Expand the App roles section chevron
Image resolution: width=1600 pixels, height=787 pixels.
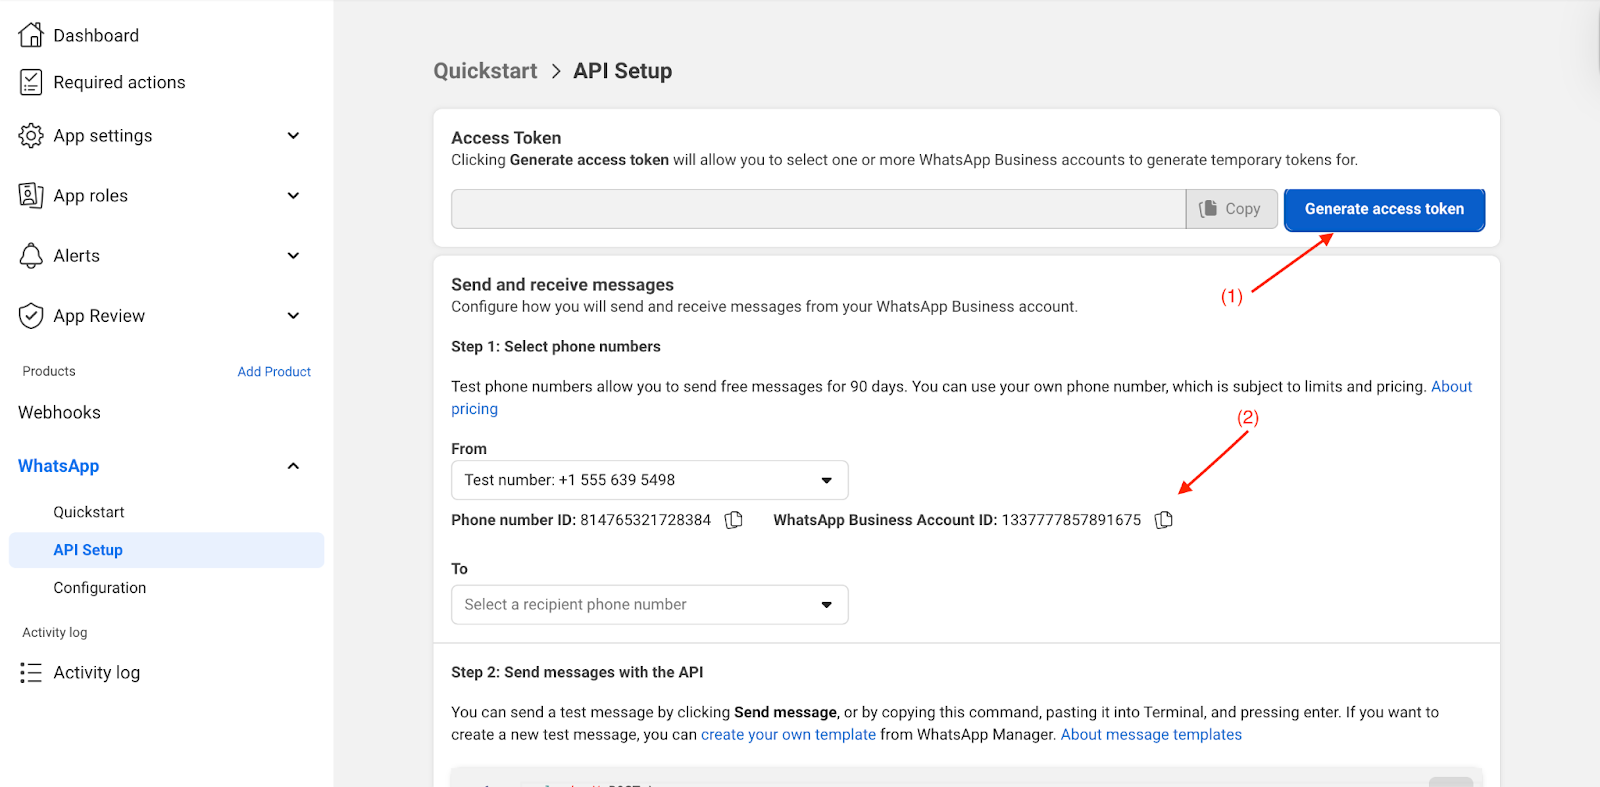pyautogui.click(x=293, y=196)
